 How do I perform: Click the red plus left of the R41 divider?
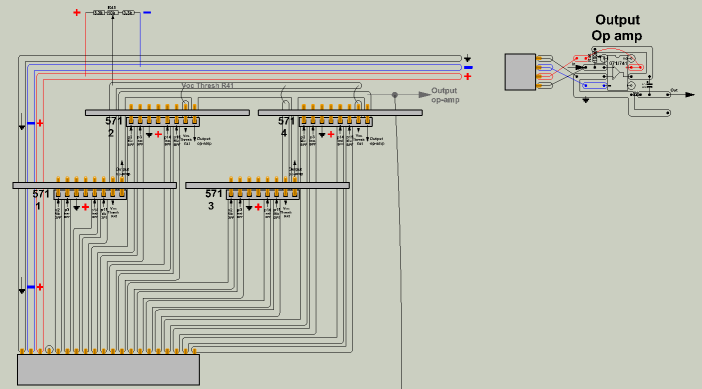point(77,13)
